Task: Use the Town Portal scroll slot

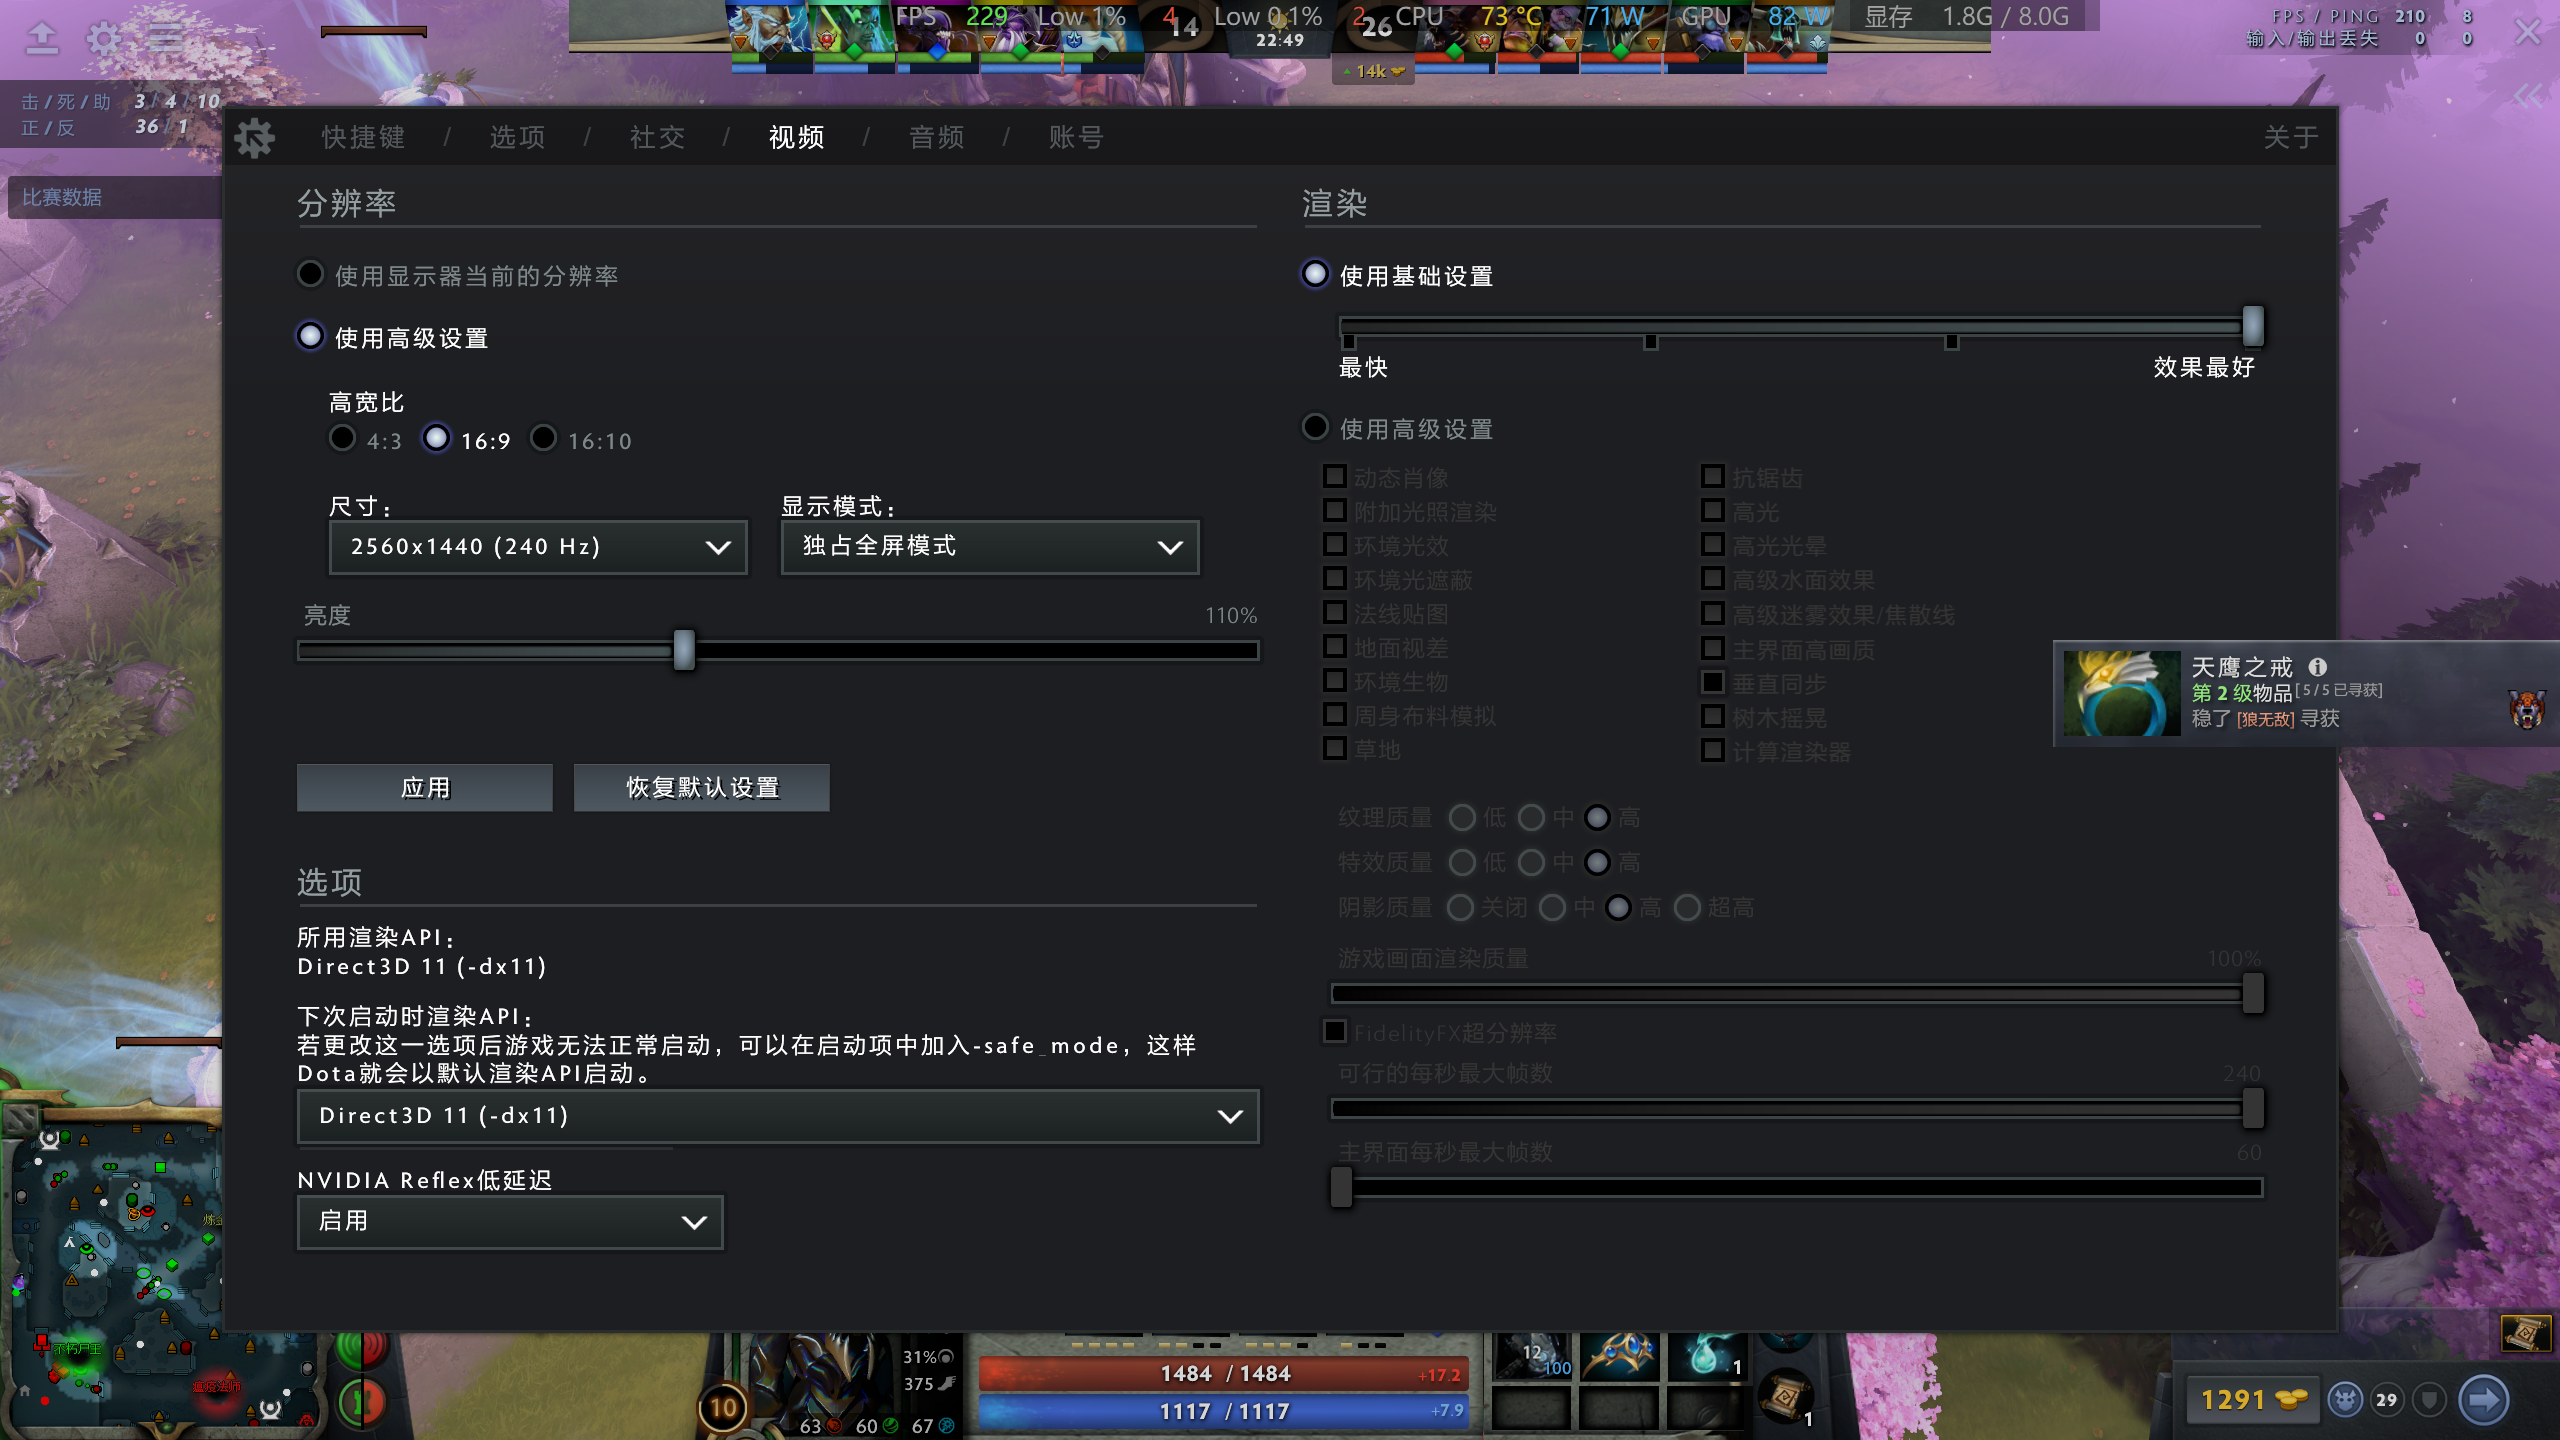Action: point(1787,1397)
